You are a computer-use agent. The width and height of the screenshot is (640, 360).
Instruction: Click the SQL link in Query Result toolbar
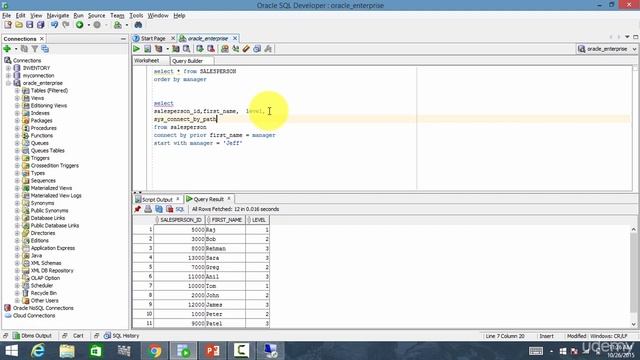(180, 209)
